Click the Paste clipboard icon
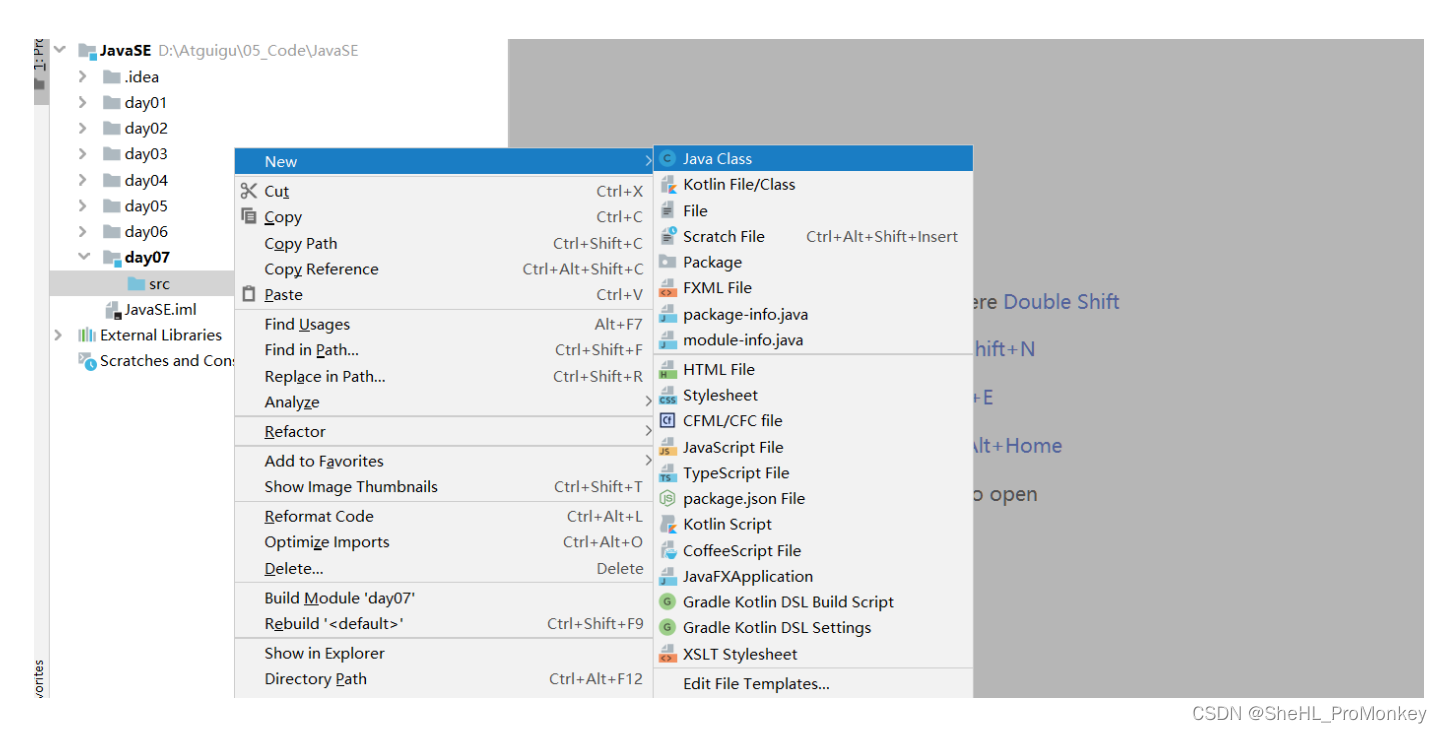Screen dimensions: 1442x733 coord(249,294)
